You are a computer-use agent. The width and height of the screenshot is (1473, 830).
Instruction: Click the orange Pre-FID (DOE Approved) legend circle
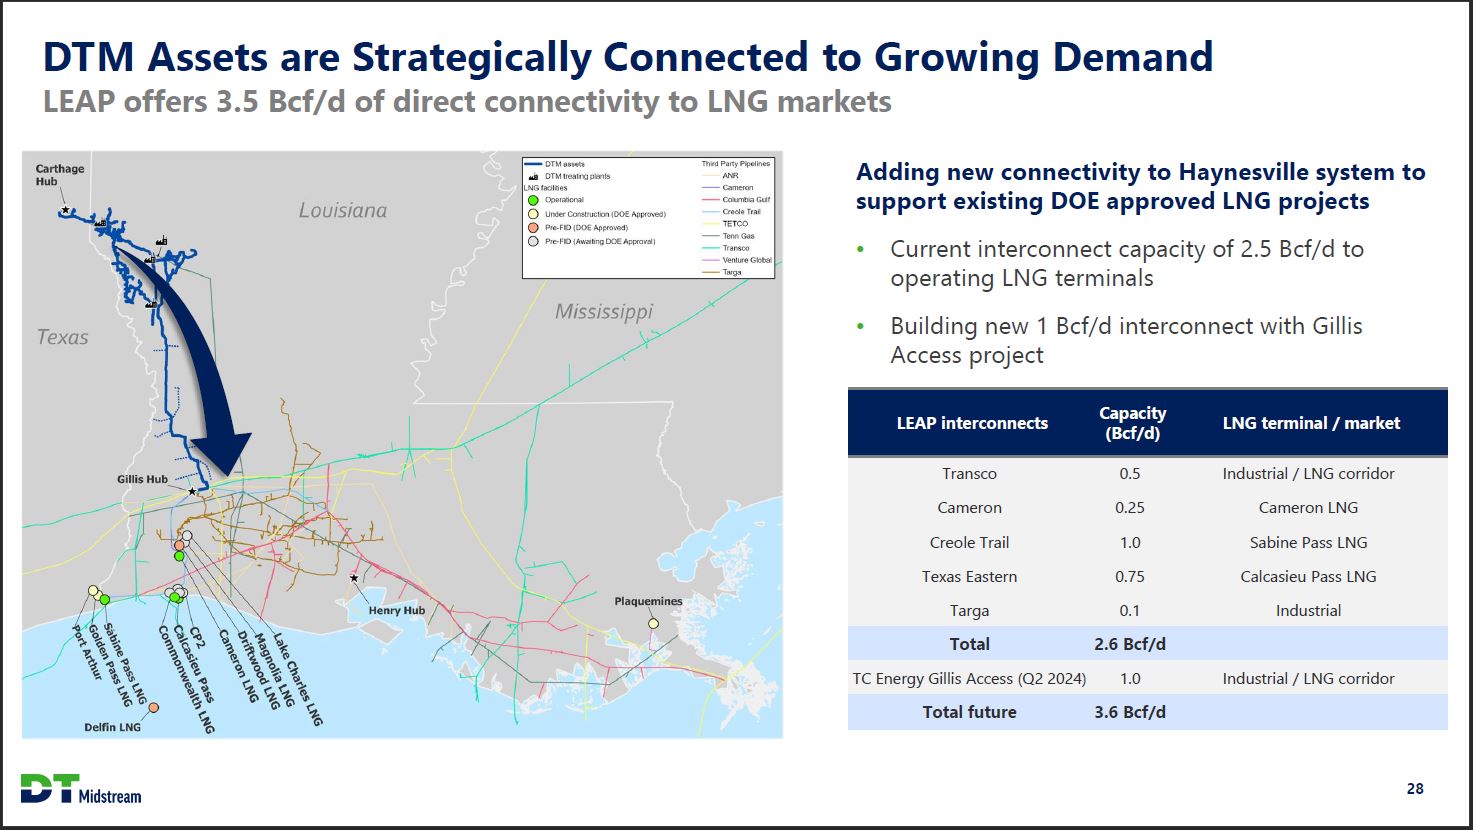coord(534,227)
